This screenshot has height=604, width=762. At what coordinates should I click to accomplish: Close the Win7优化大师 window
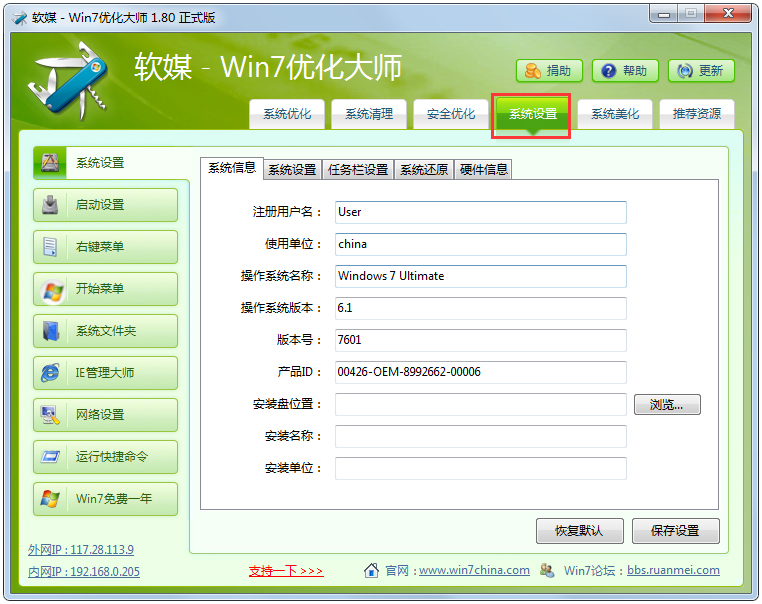(728, 14)
